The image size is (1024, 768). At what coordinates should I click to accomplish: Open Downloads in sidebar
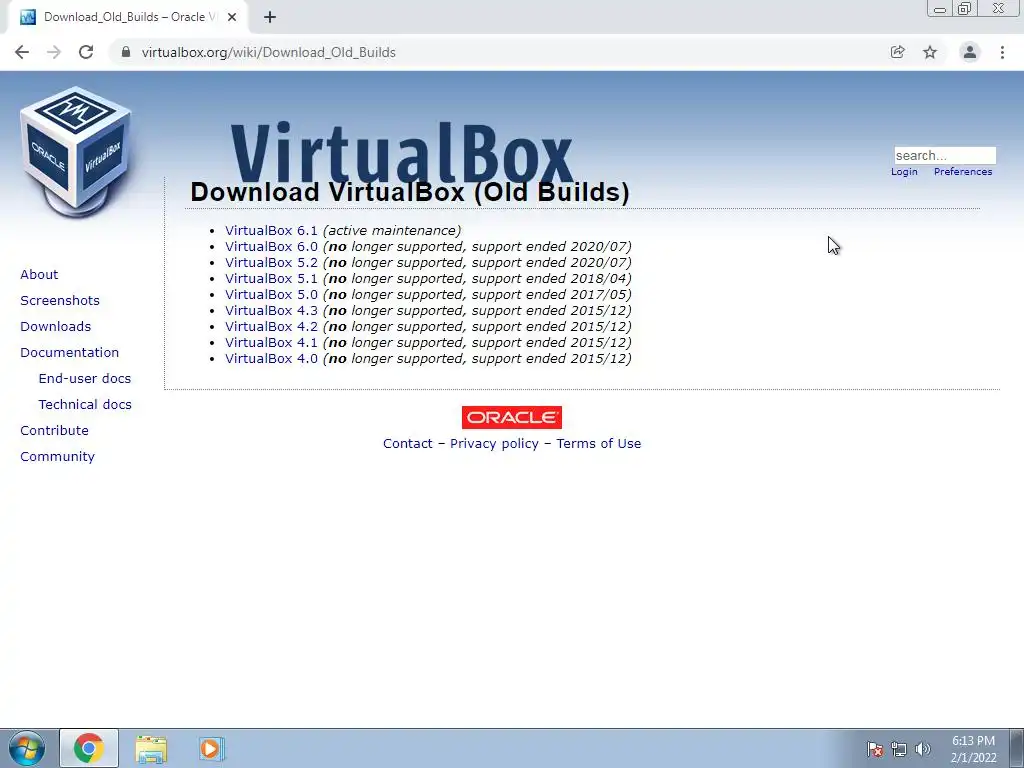[x=56, y=327]
